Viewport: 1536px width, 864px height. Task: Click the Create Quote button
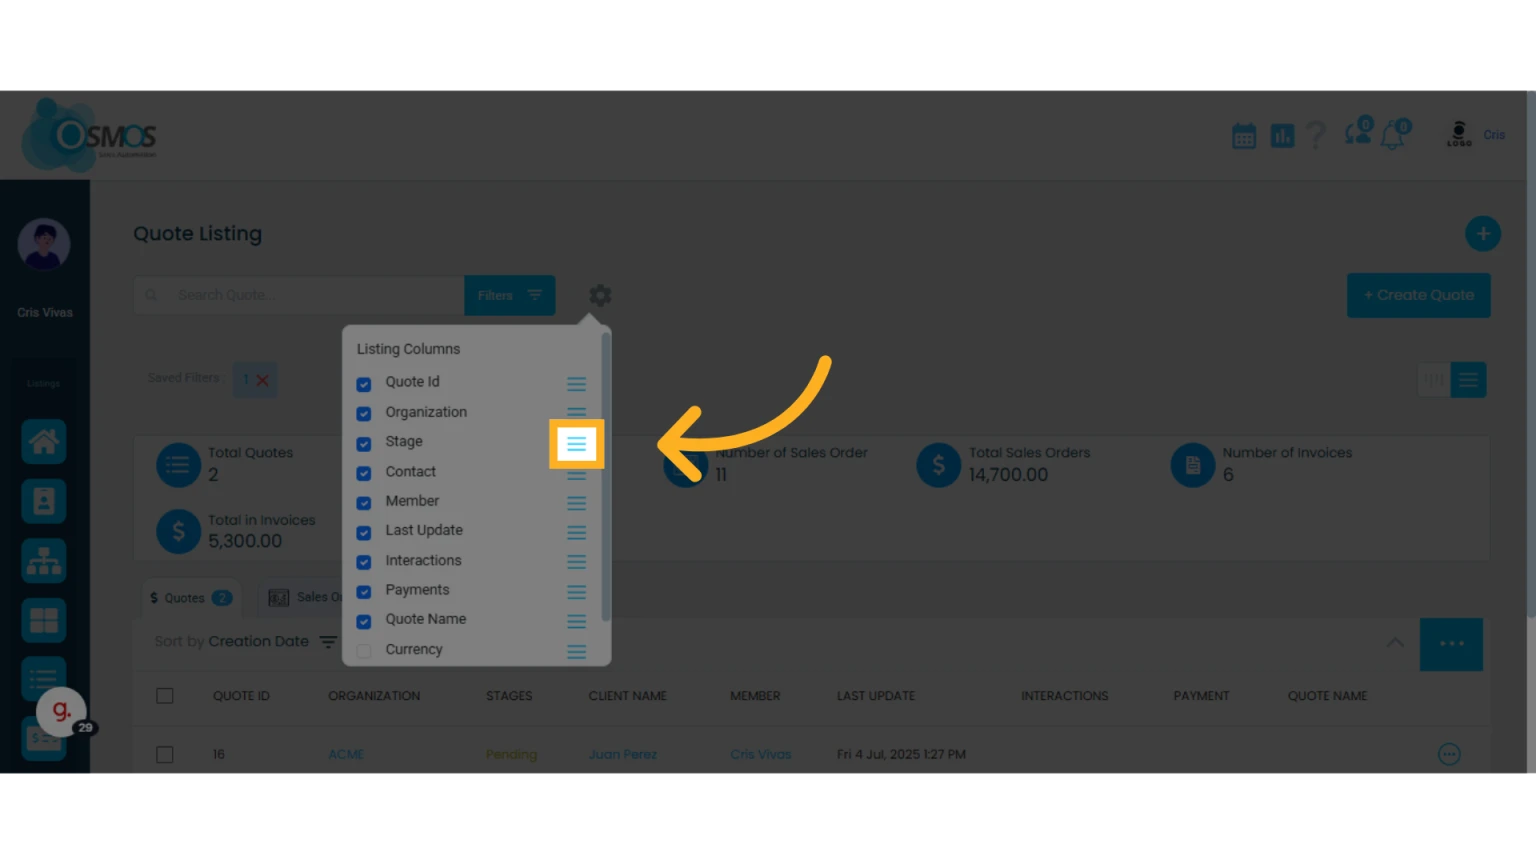tap(1418, 296)
